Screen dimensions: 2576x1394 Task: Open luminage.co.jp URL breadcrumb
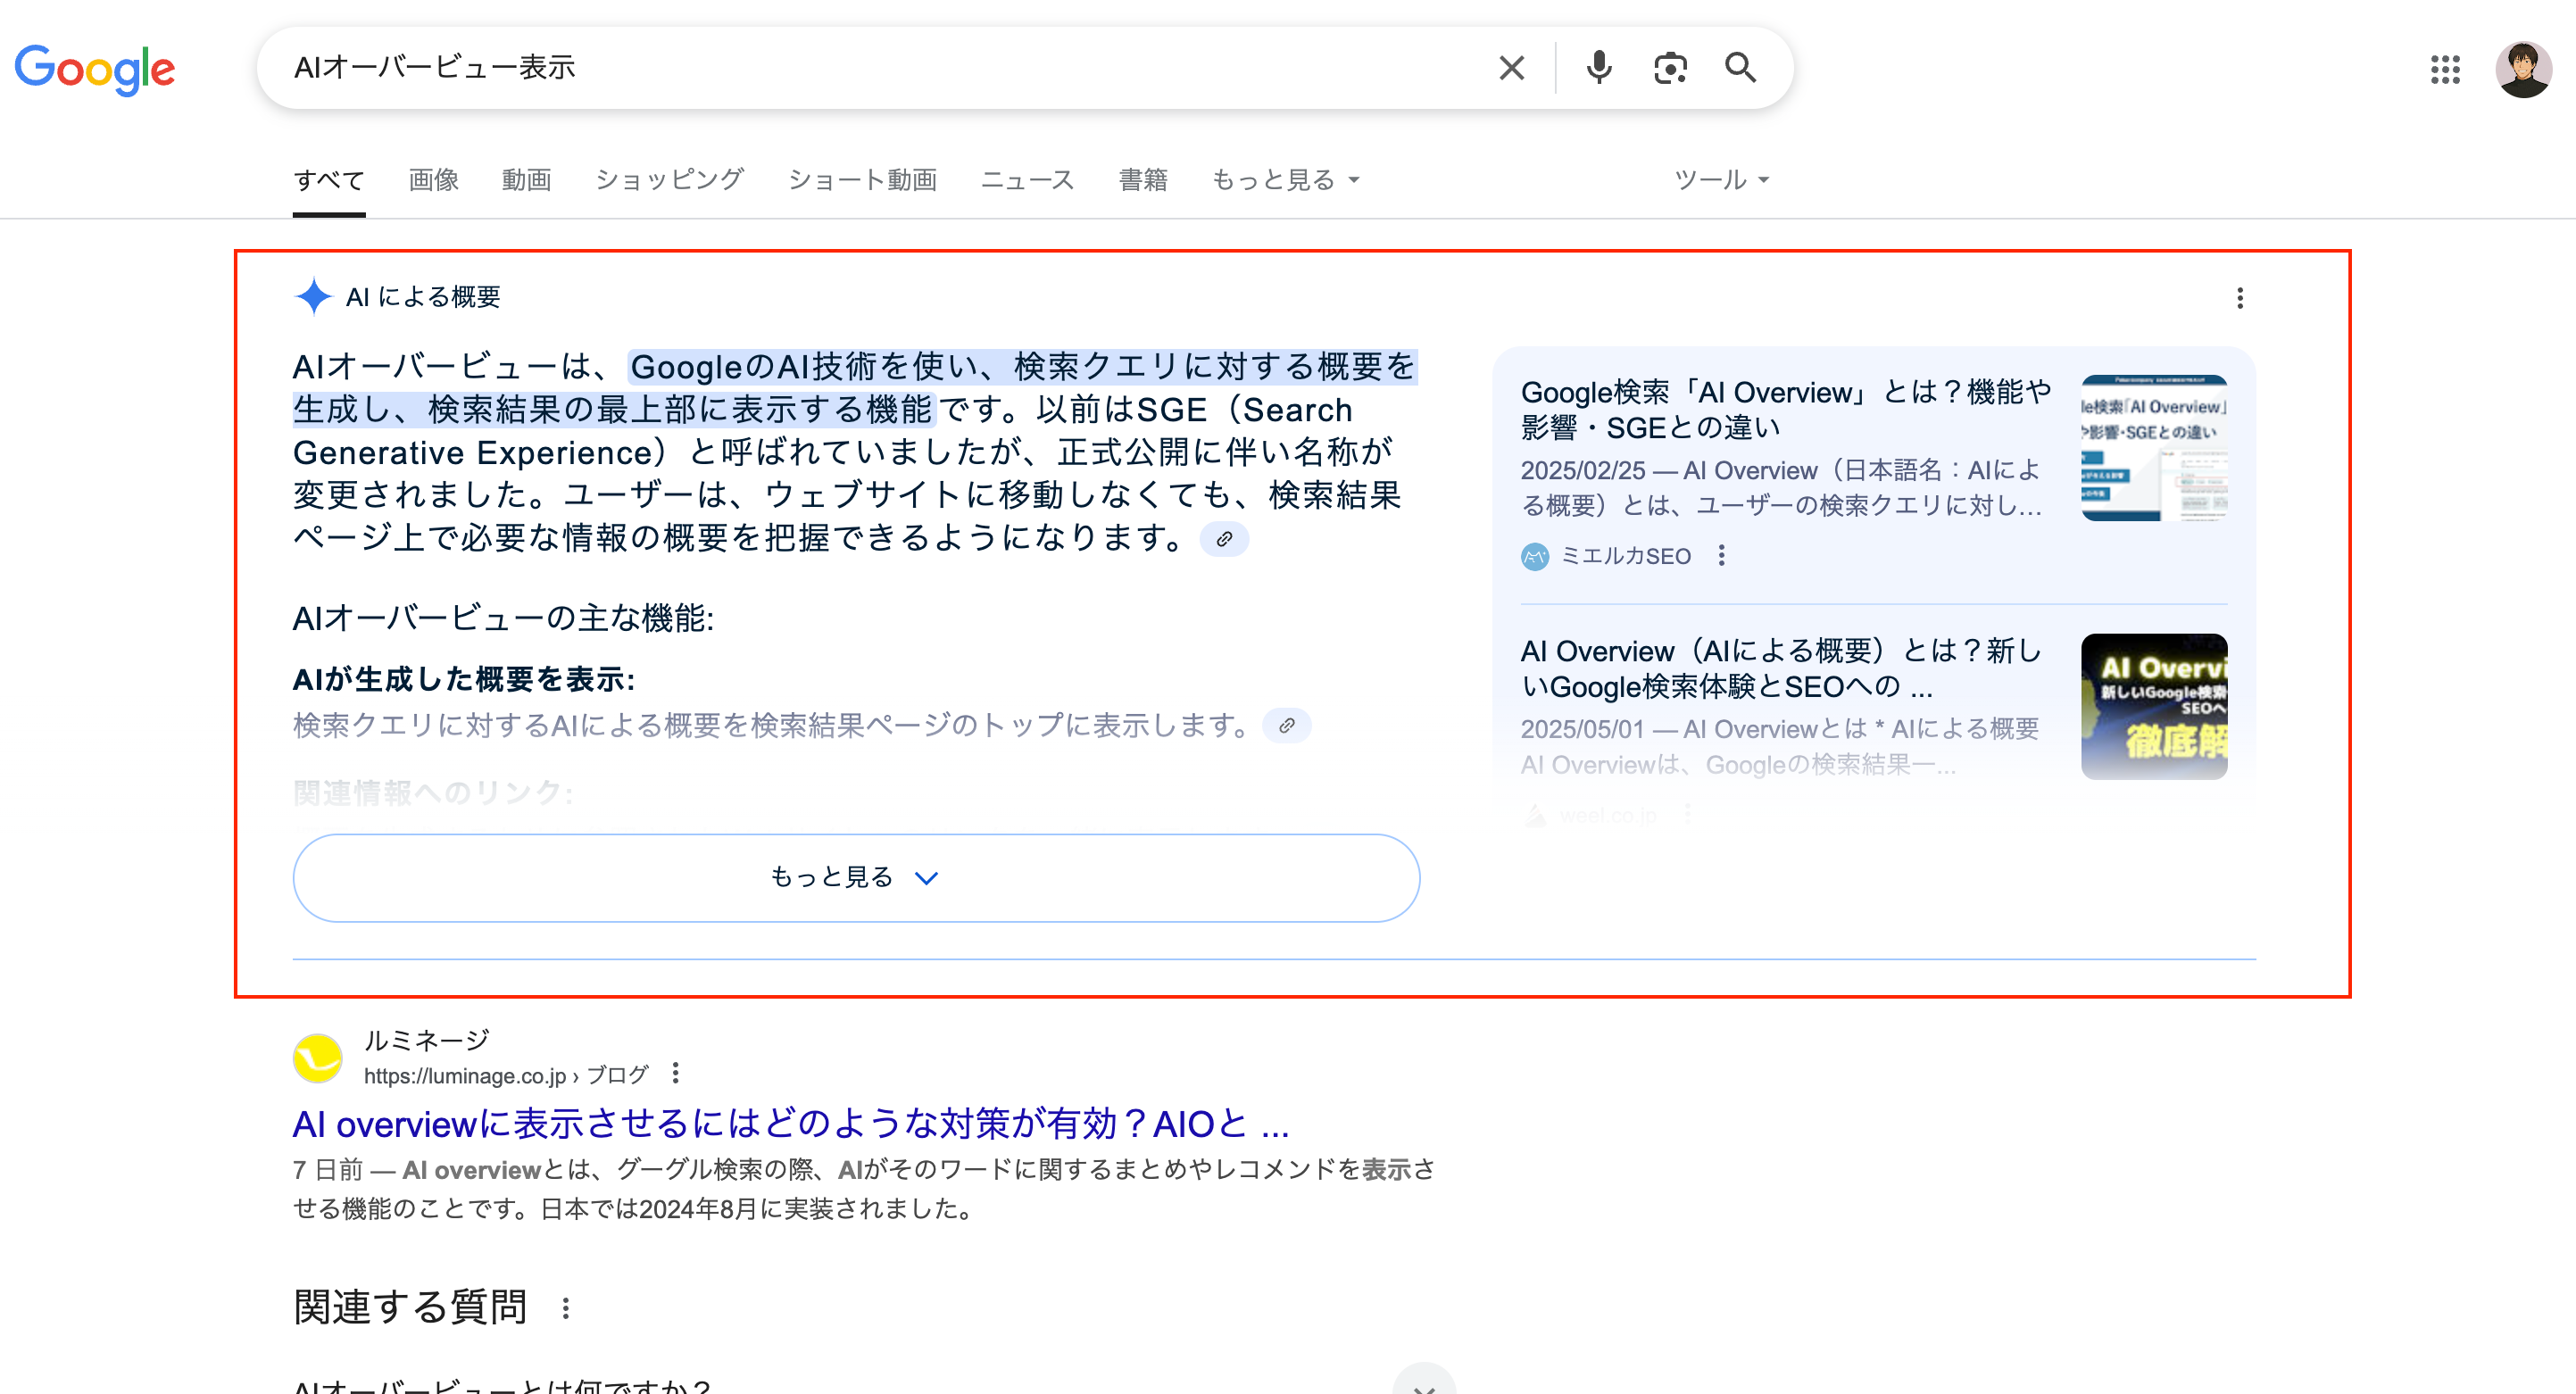(x=506, y=1075)
